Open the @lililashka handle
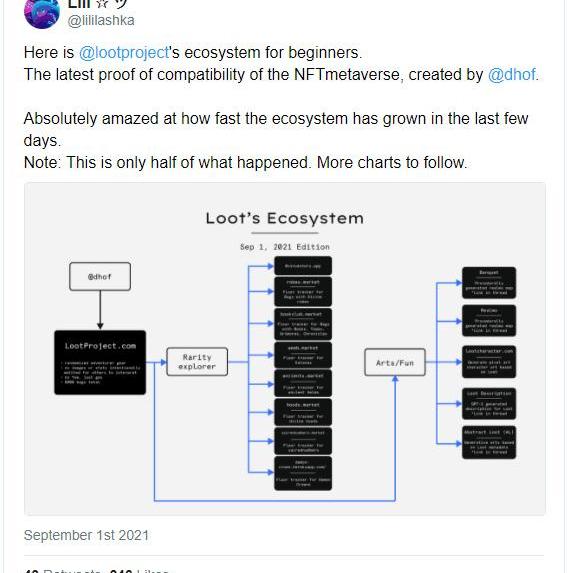 [101, 20]
